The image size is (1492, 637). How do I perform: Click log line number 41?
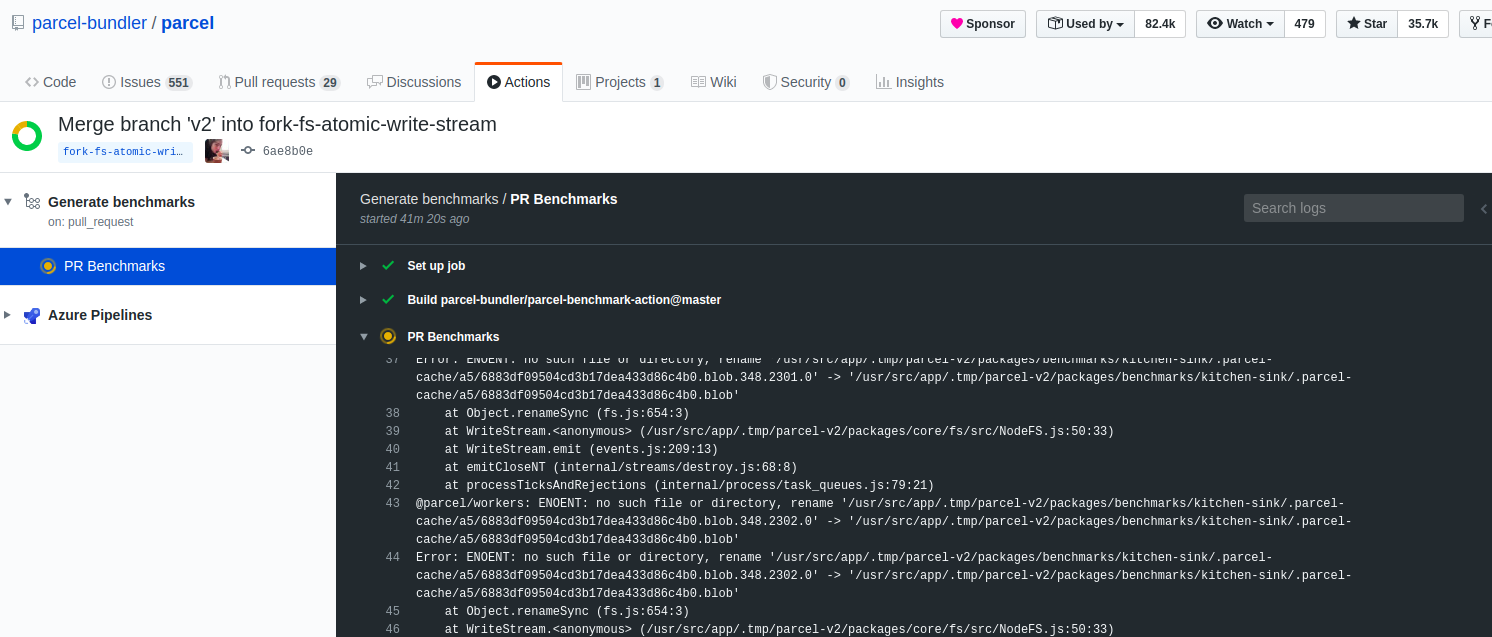392,468
